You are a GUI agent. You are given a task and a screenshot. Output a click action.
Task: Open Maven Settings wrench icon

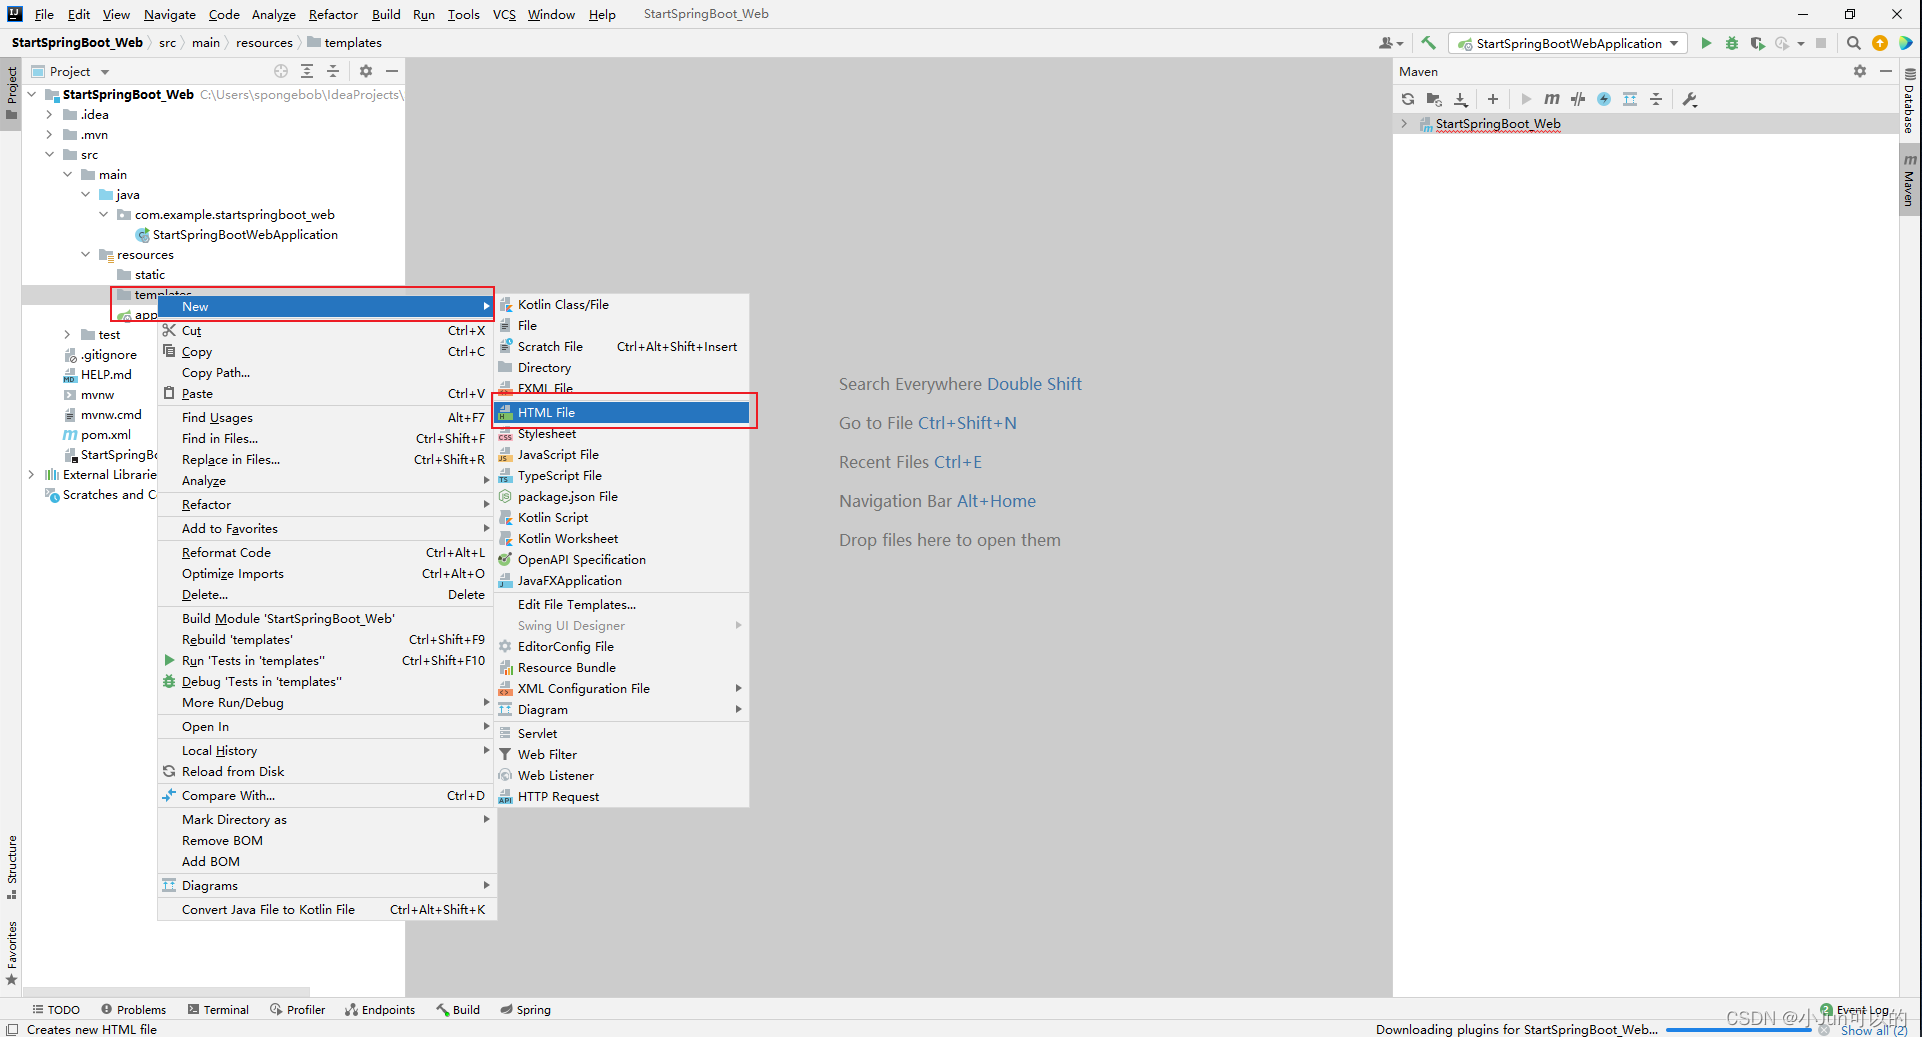(x=1690, y=99)
